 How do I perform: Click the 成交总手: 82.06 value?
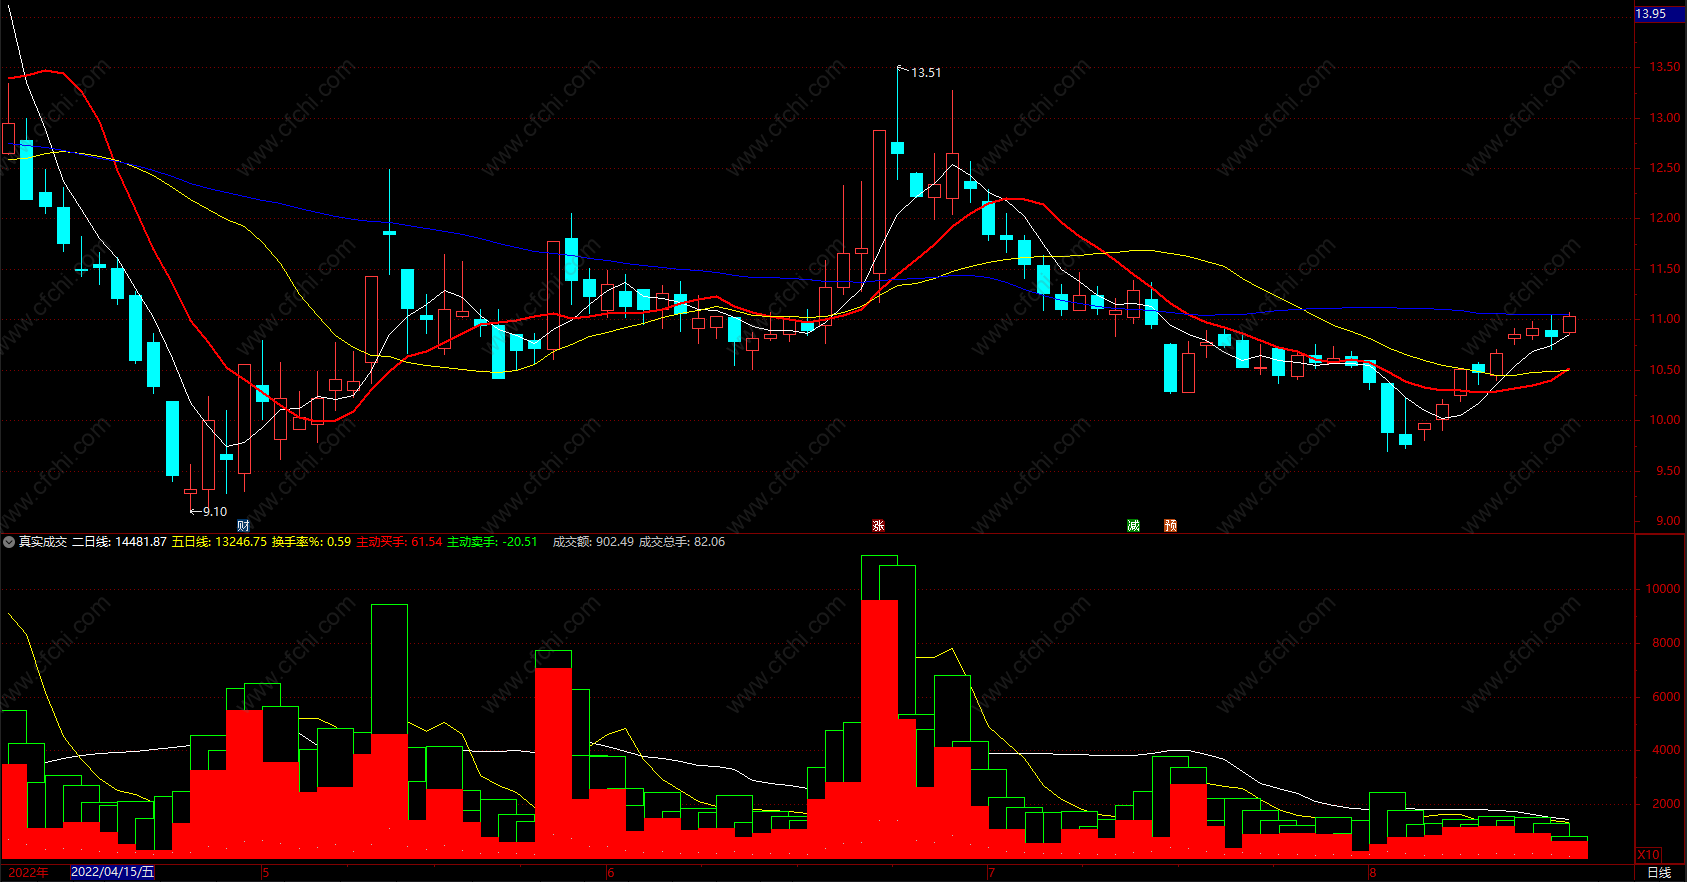[682, 542]
